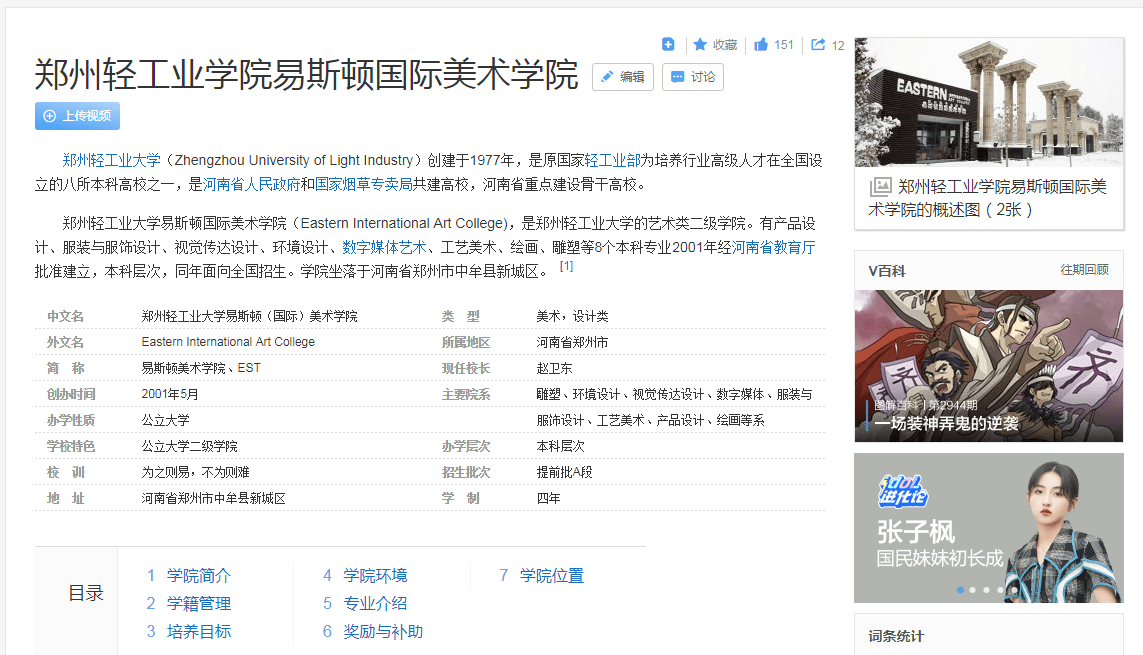Image resolution: width=1143 pixels, height=655 pixels.
Task: Open the 河南省教育厅 link
Action: click(773, 248)
